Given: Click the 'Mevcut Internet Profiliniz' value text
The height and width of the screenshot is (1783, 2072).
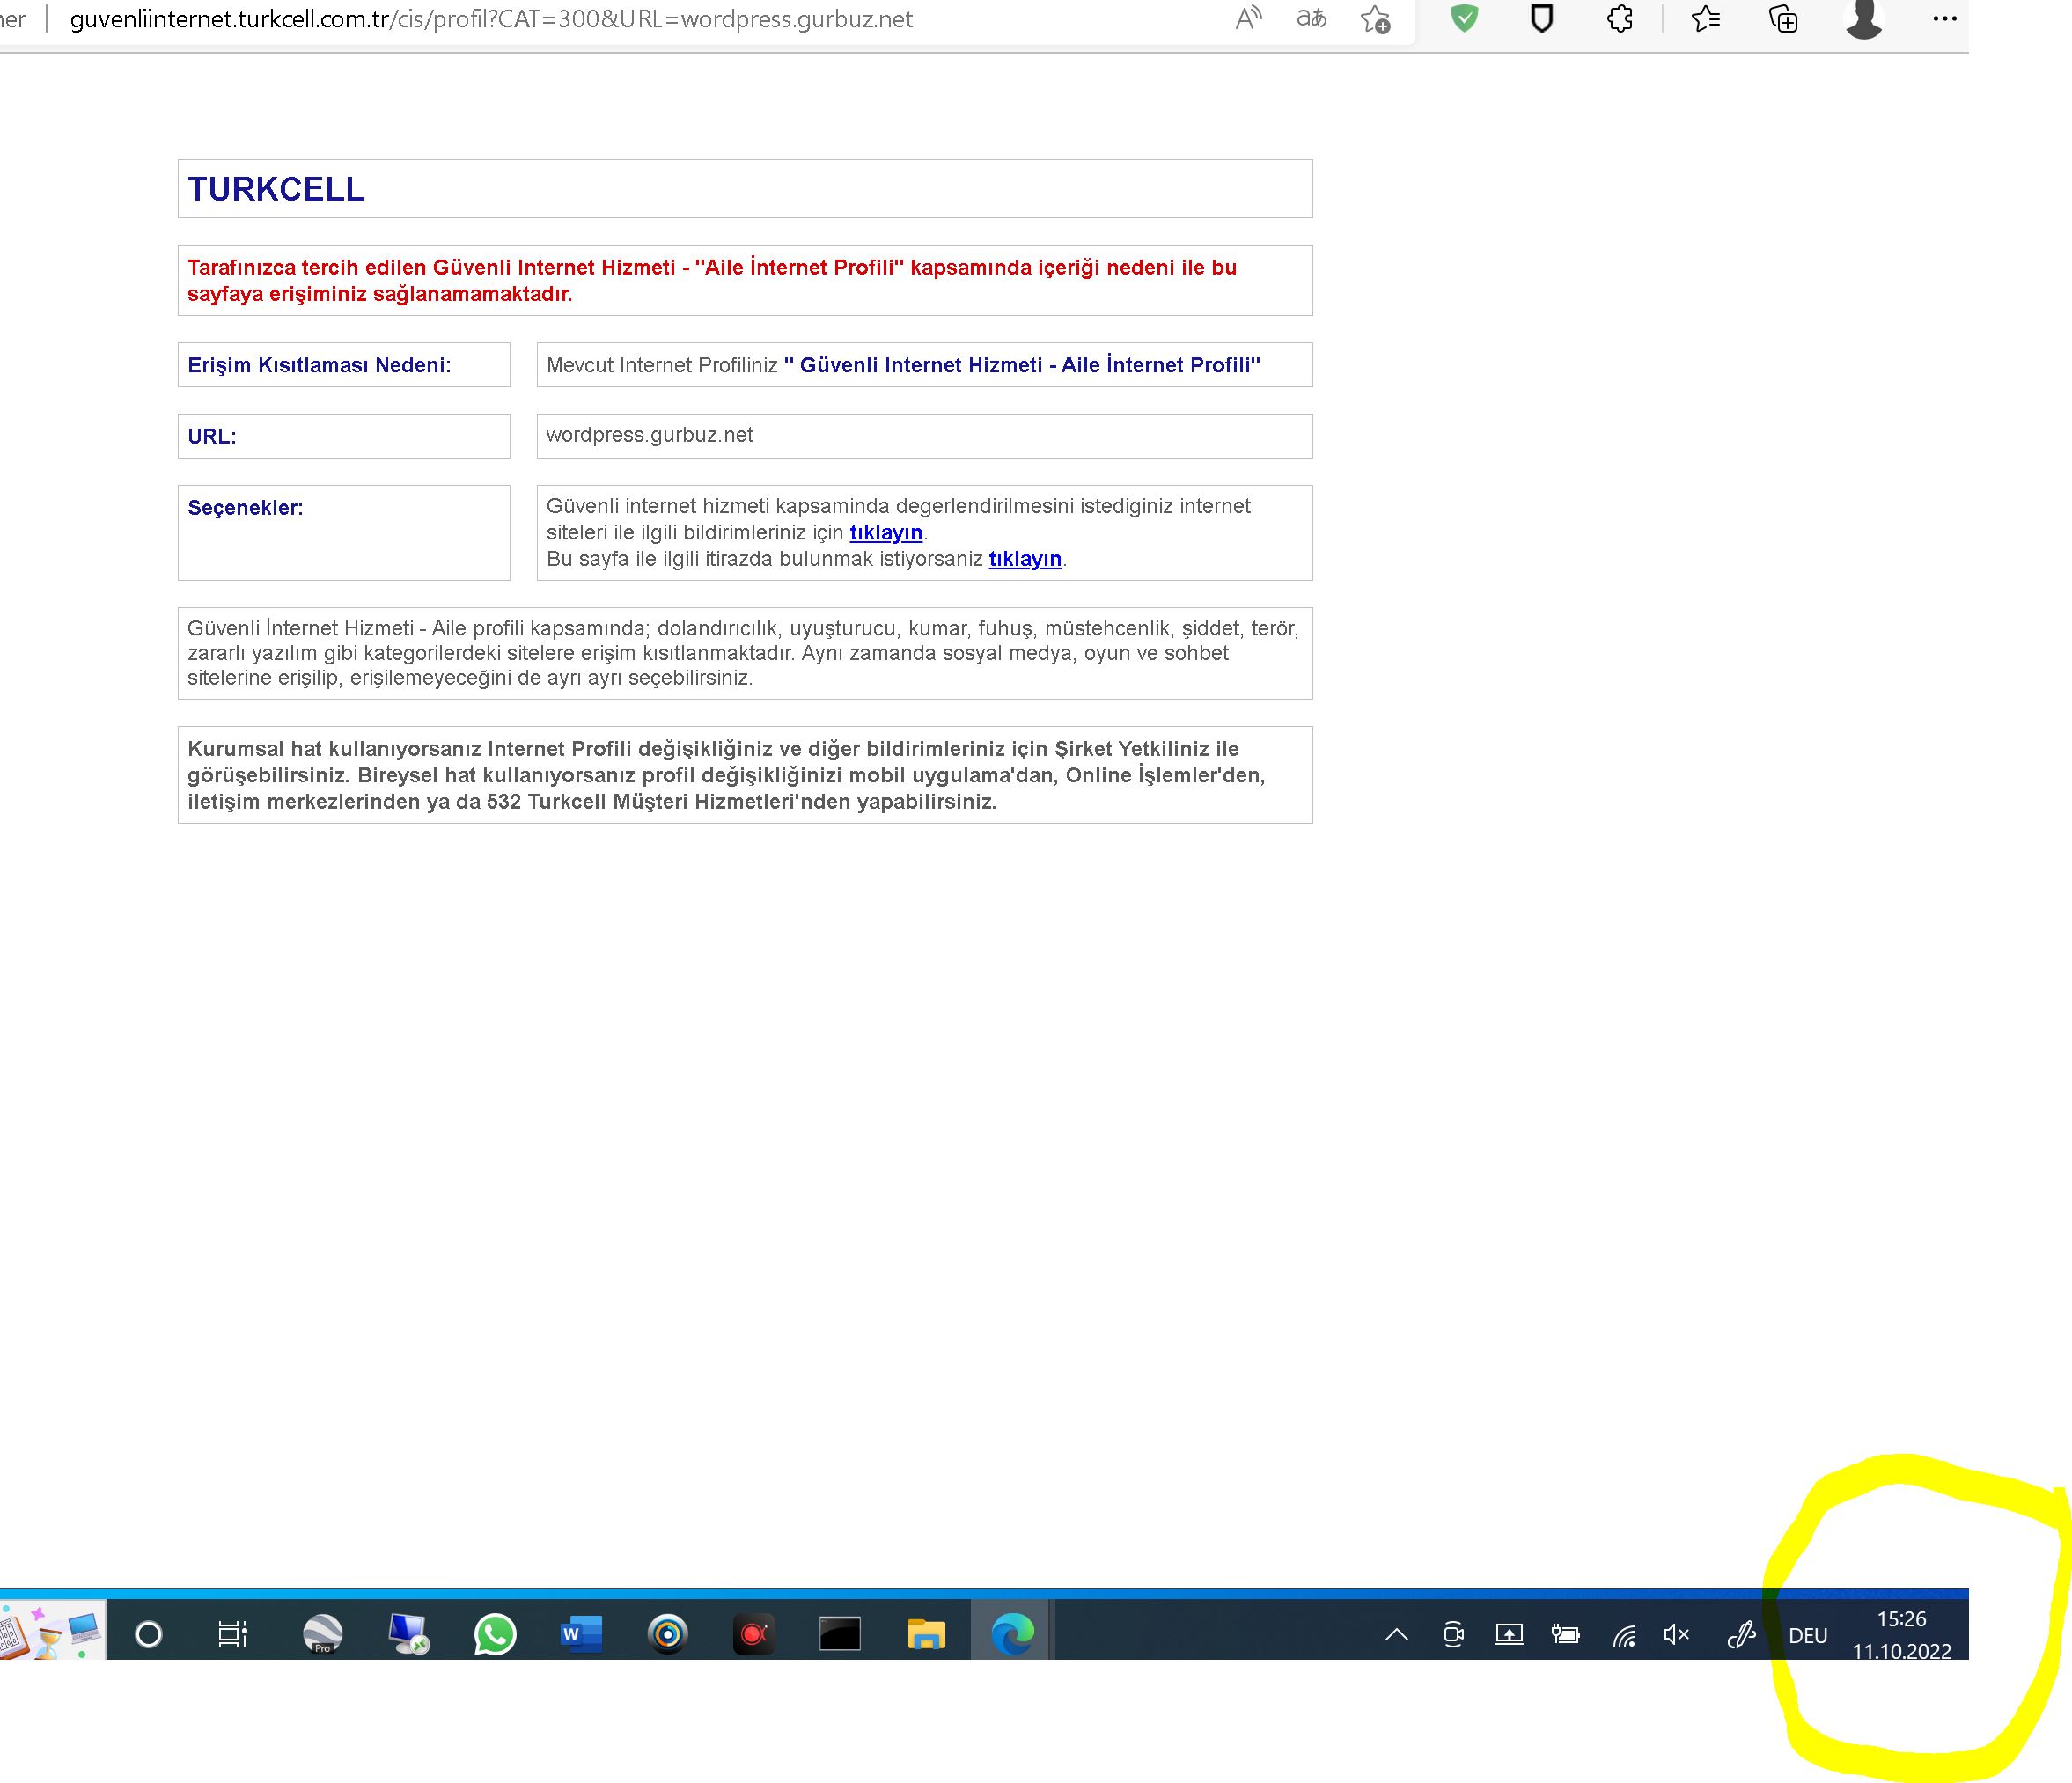Looking at the screenshot, I should 903,365.
